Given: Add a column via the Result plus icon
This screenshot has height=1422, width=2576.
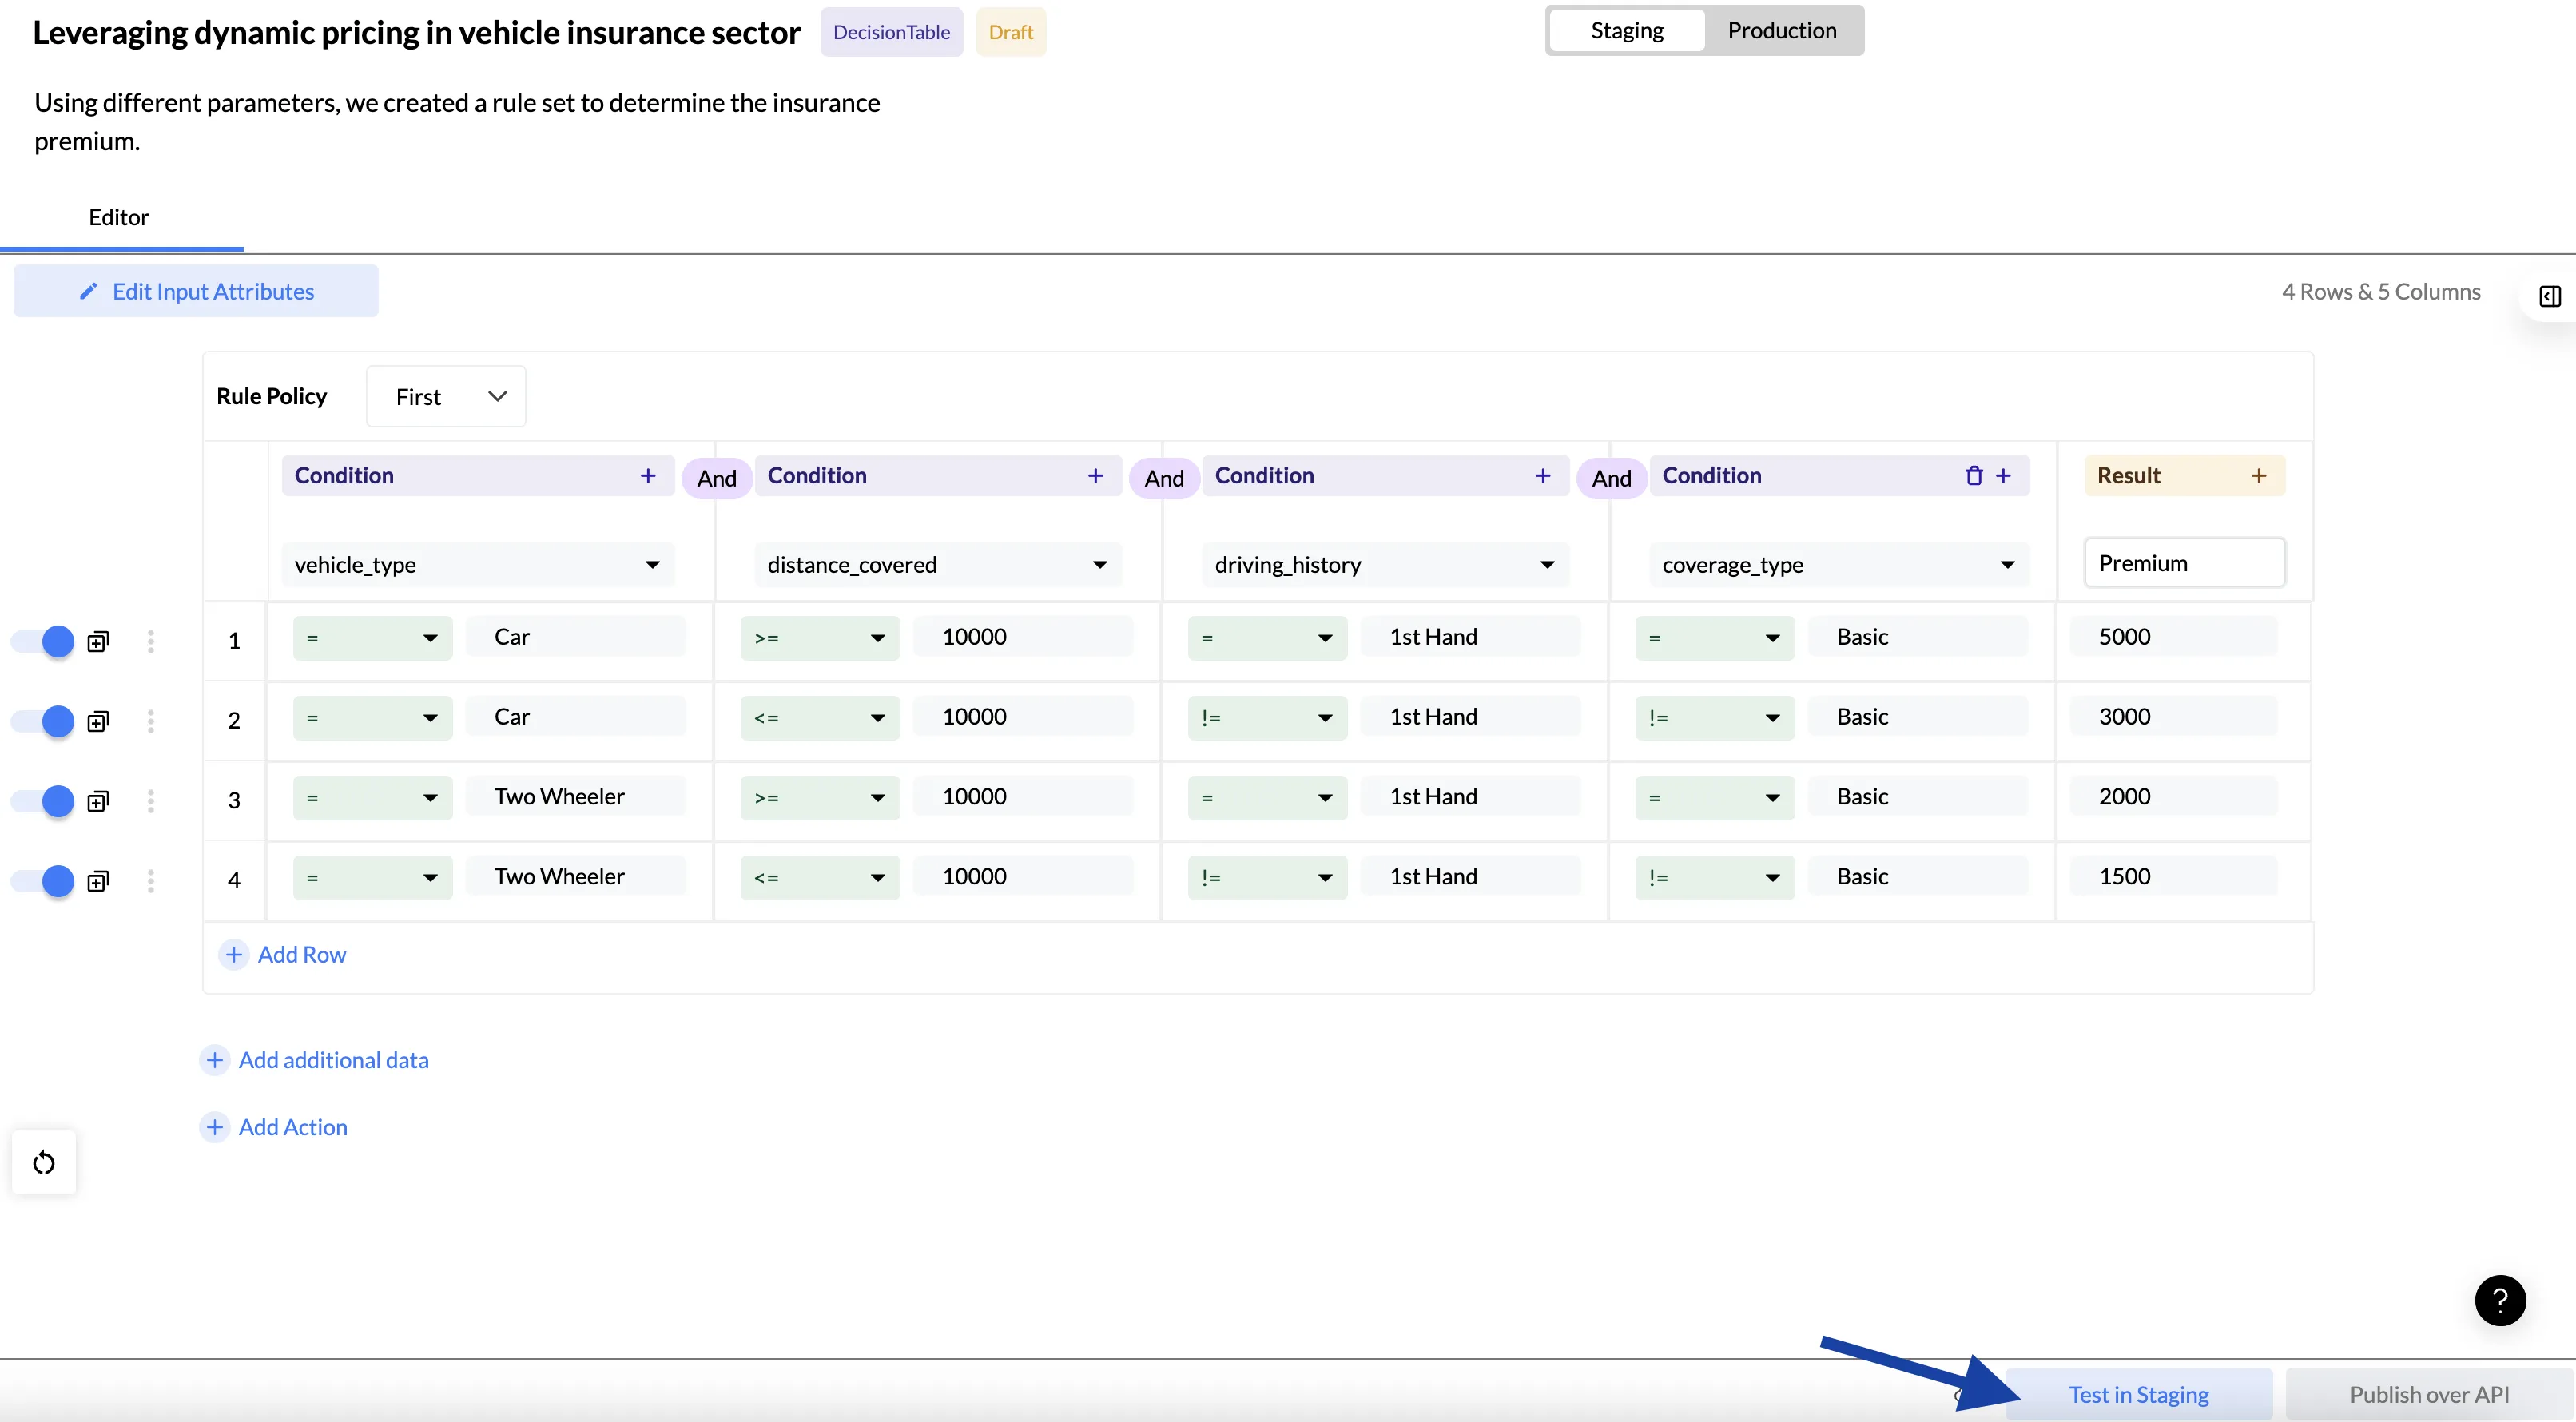Looking at the screenshot, I should click(x=2258, y=476).
